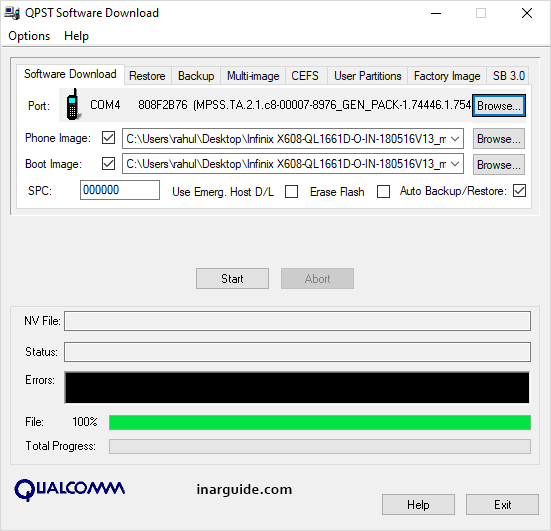Screen dimensions: 551x531
Task: Toggle the Phone Image checkbox
Action: 108,138
